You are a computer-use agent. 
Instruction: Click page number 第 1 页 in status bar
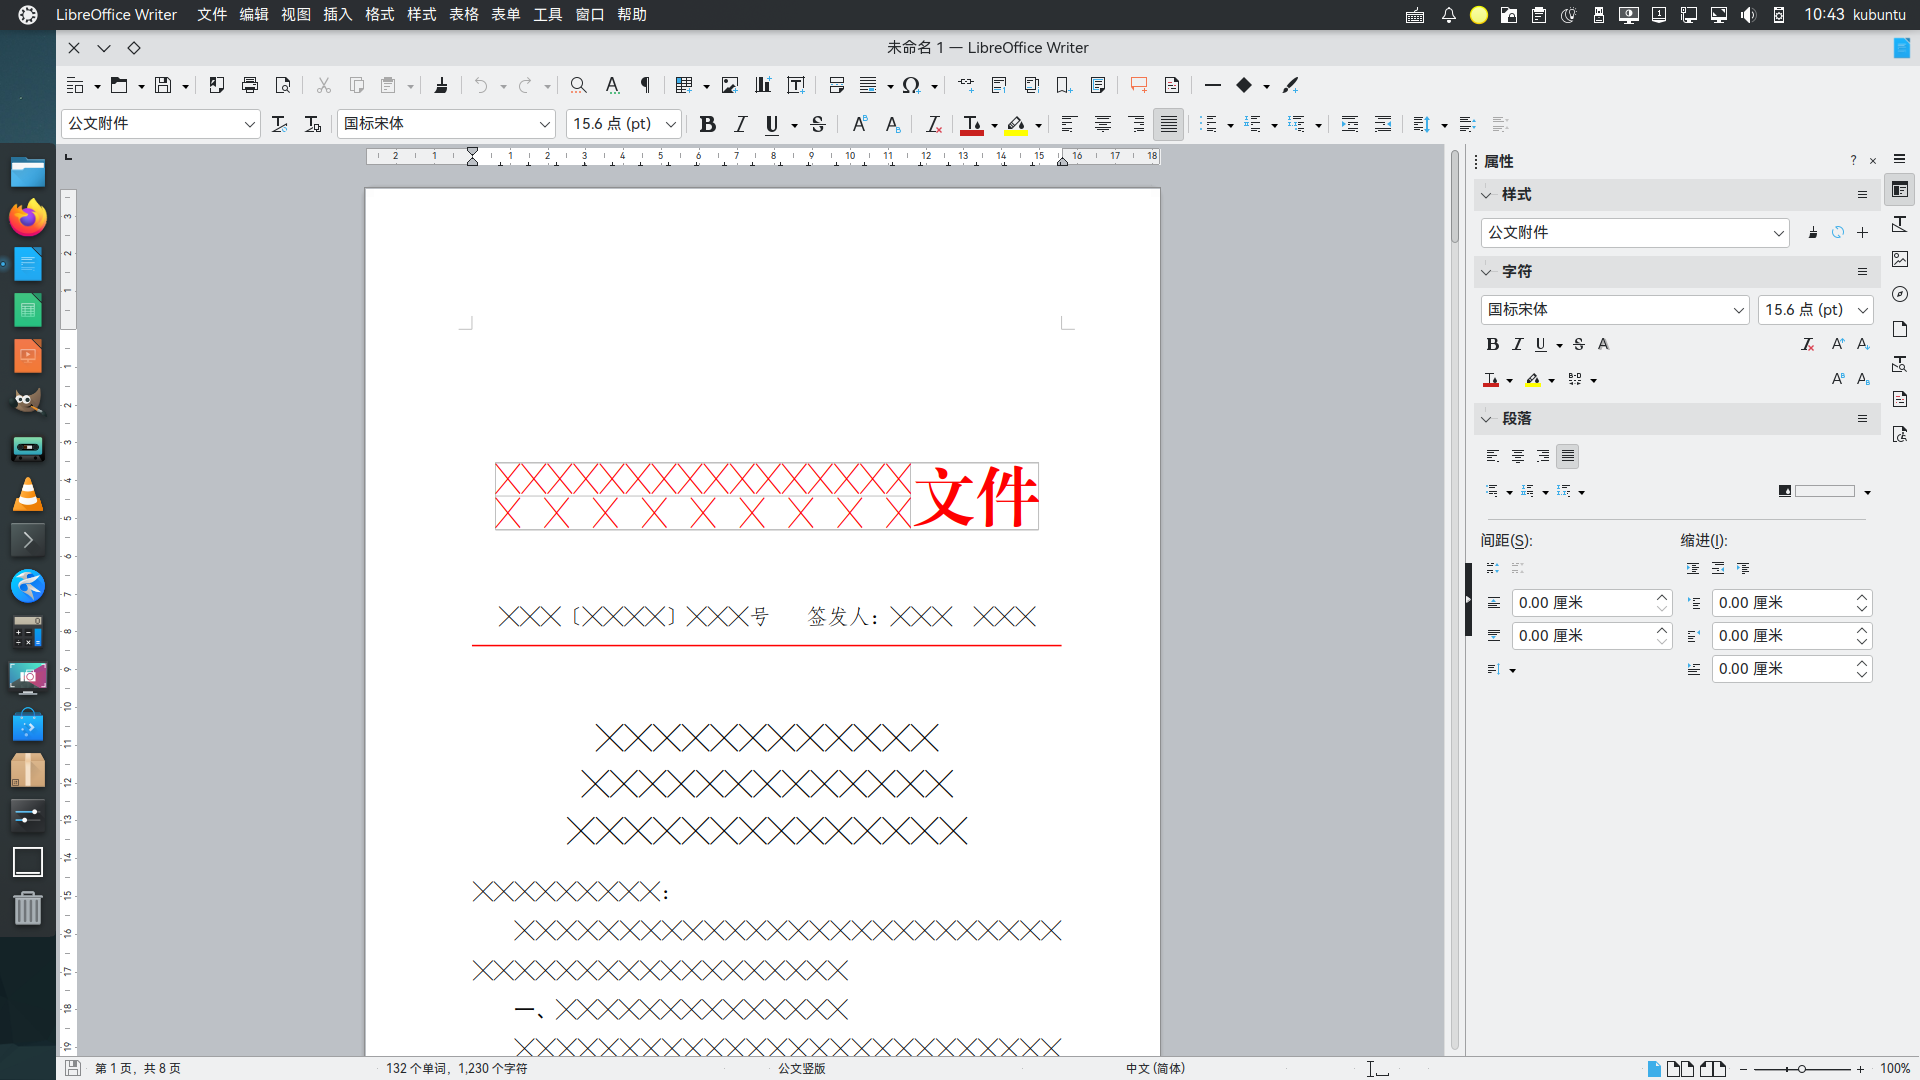pos(138,1068)
